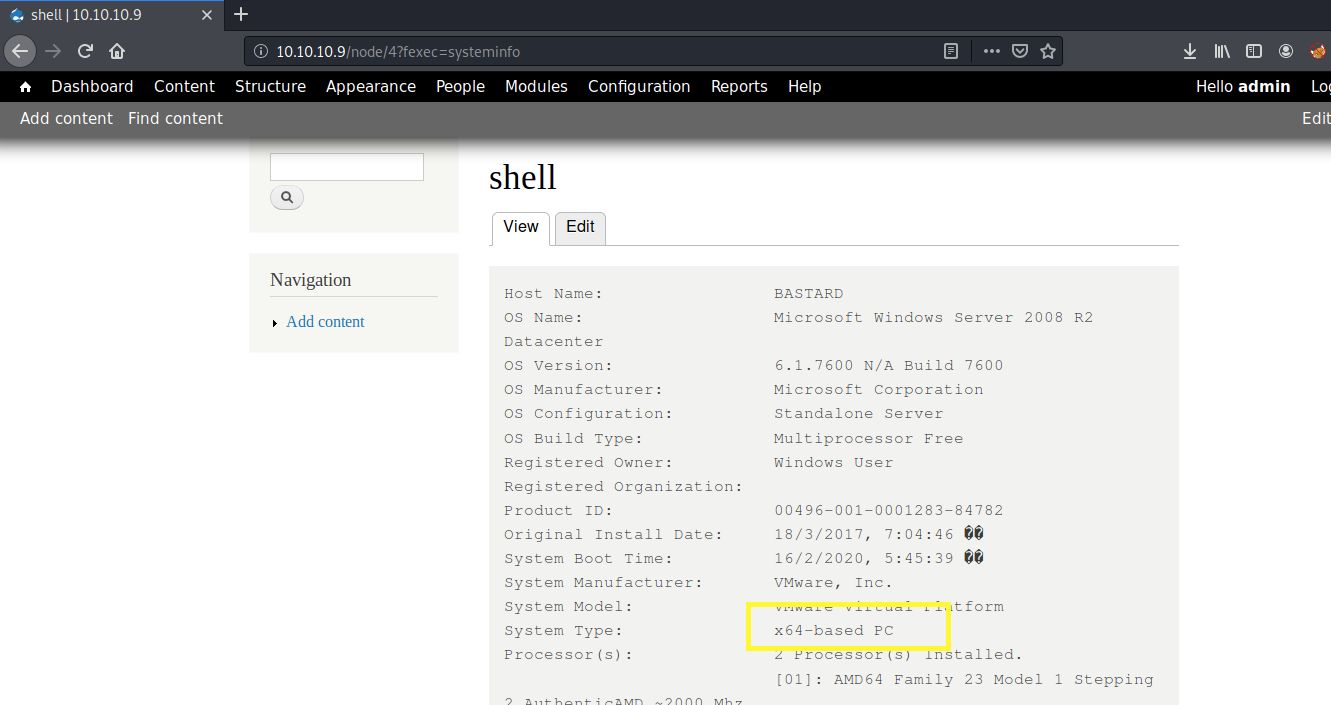Toggle Reader View icon in address bar
Viewport: 1331px width, 705px height.
coord(951,51)
